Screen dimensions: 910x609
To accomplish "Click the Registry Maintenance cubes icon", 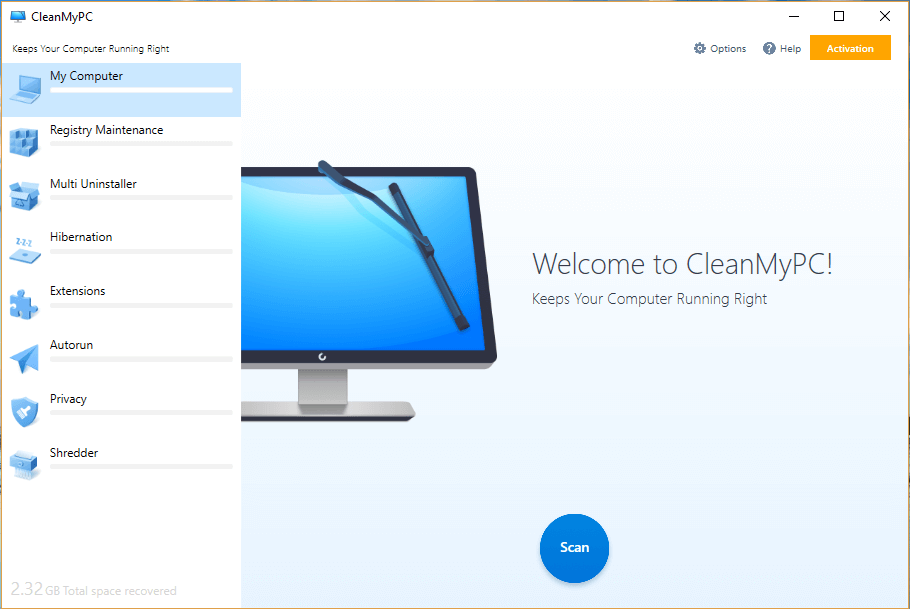I will (x=24, y=142).
